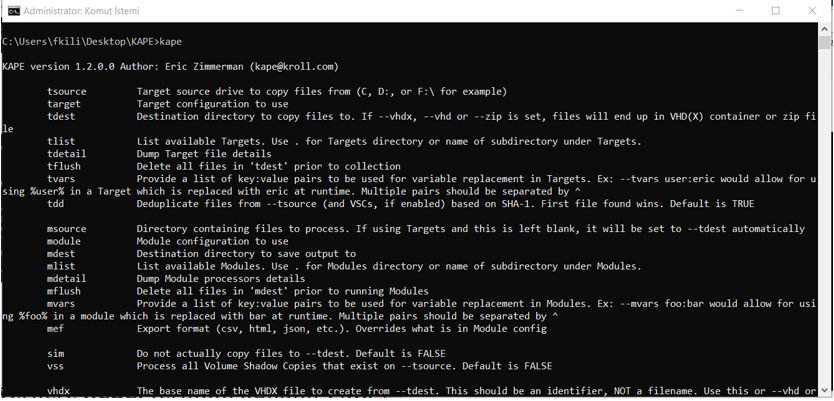Click the Command Prompt system menu icon
This screenshot has height=401, width=834.
tap(14, 11)
